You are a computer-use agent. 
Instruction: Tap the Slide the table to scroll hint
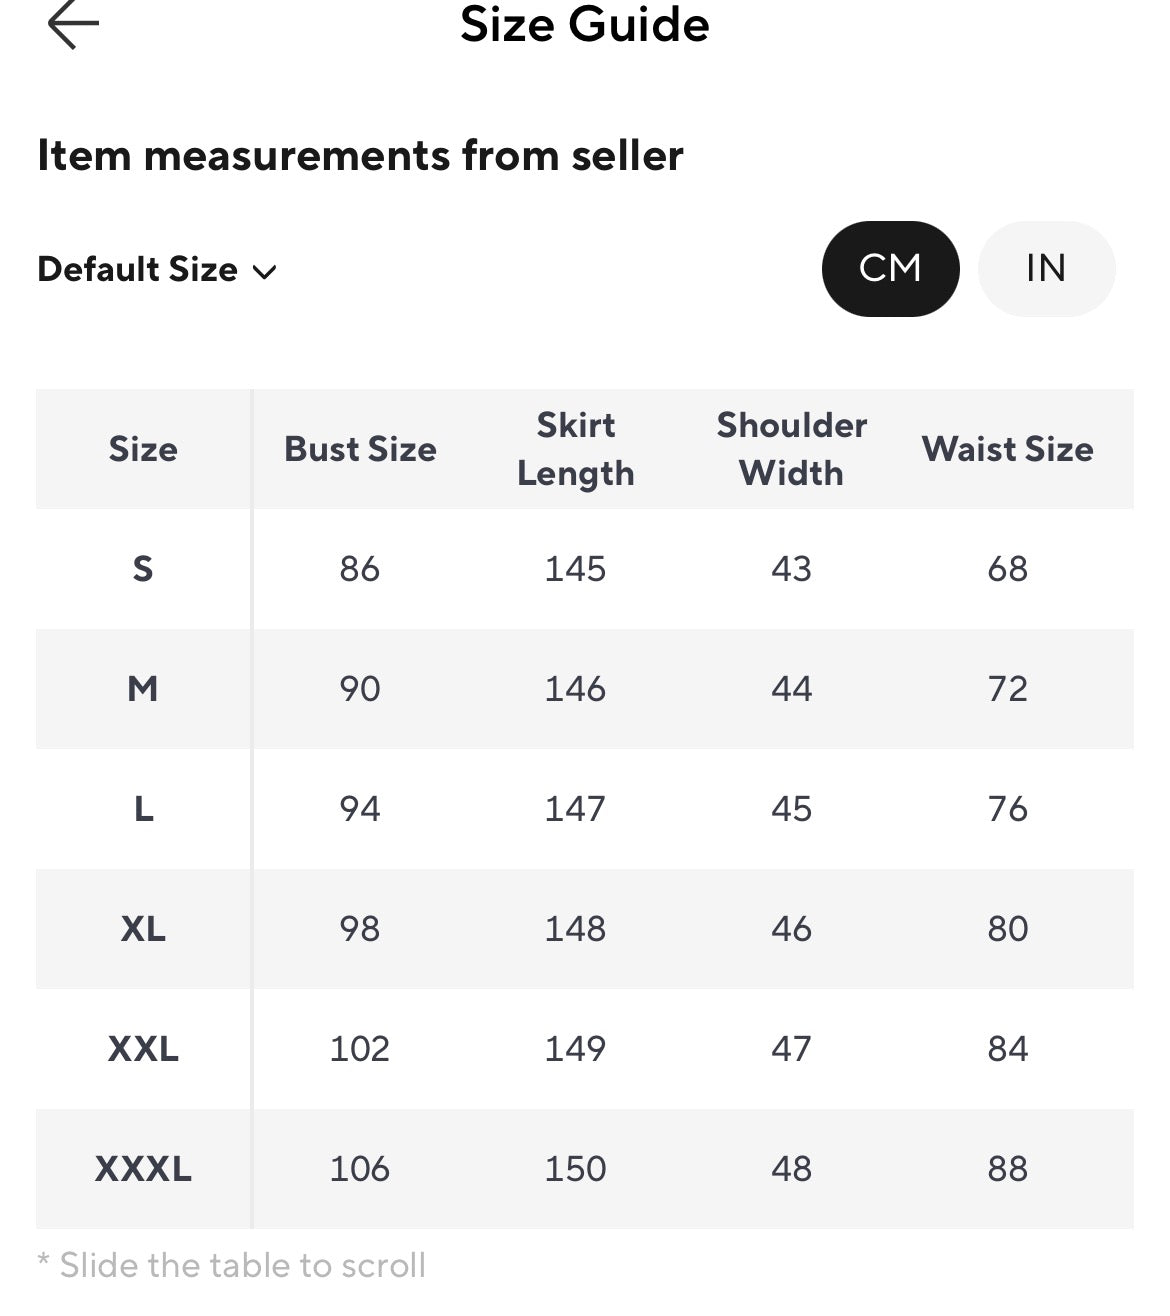[x=232, y=1265]
